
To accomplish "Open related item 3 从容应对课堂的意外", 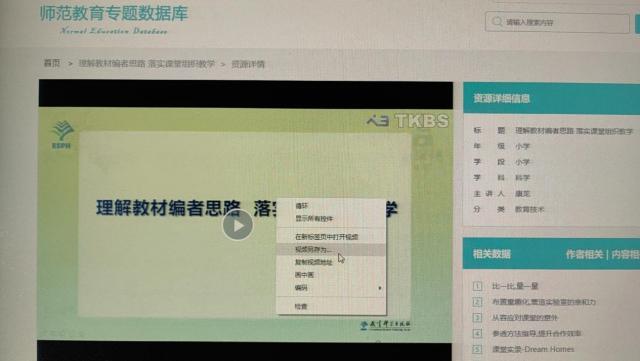I will click(x=525, y=318).
